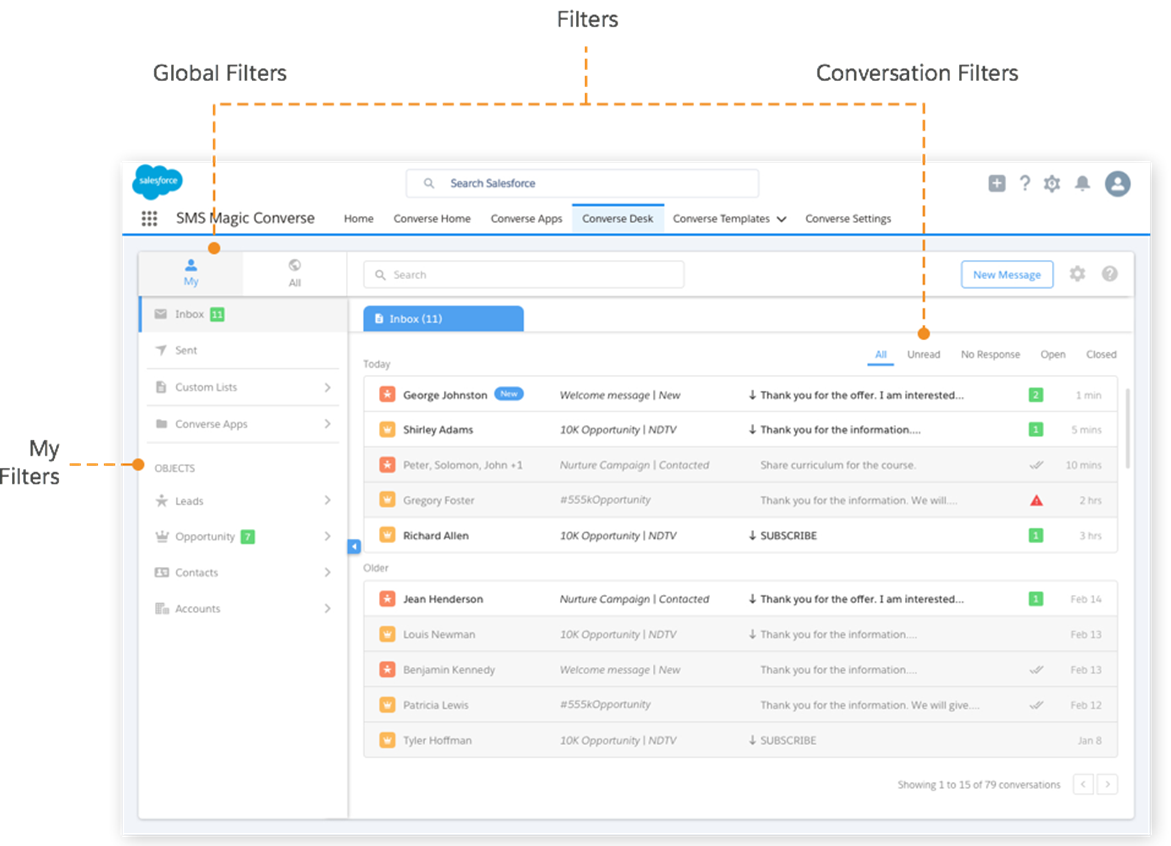Screen dimensions: 1171x846
Task: Open the Converse Templates dropdown arrow
Action: (782, 220)
